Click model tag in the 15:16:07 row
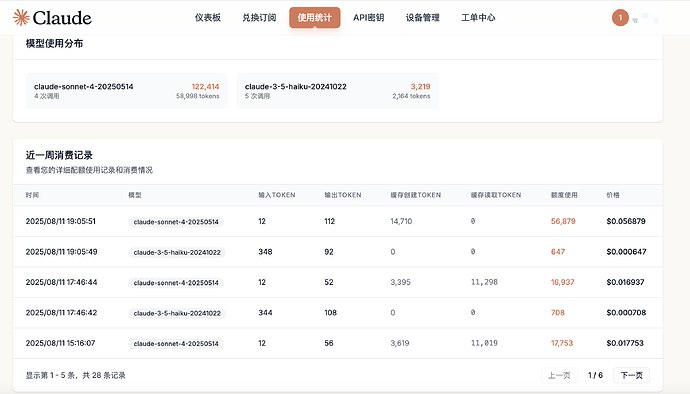Screen dimensions: 690x394 [x=176, y=343]
